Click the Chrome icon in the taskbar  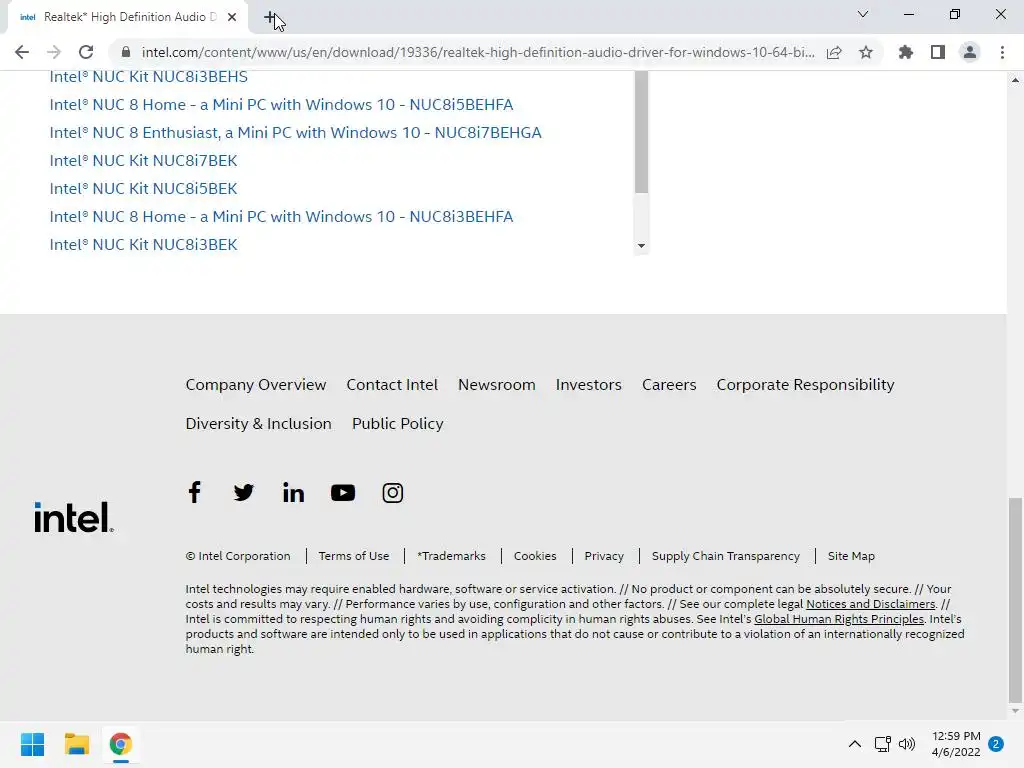tap(120, 744)
